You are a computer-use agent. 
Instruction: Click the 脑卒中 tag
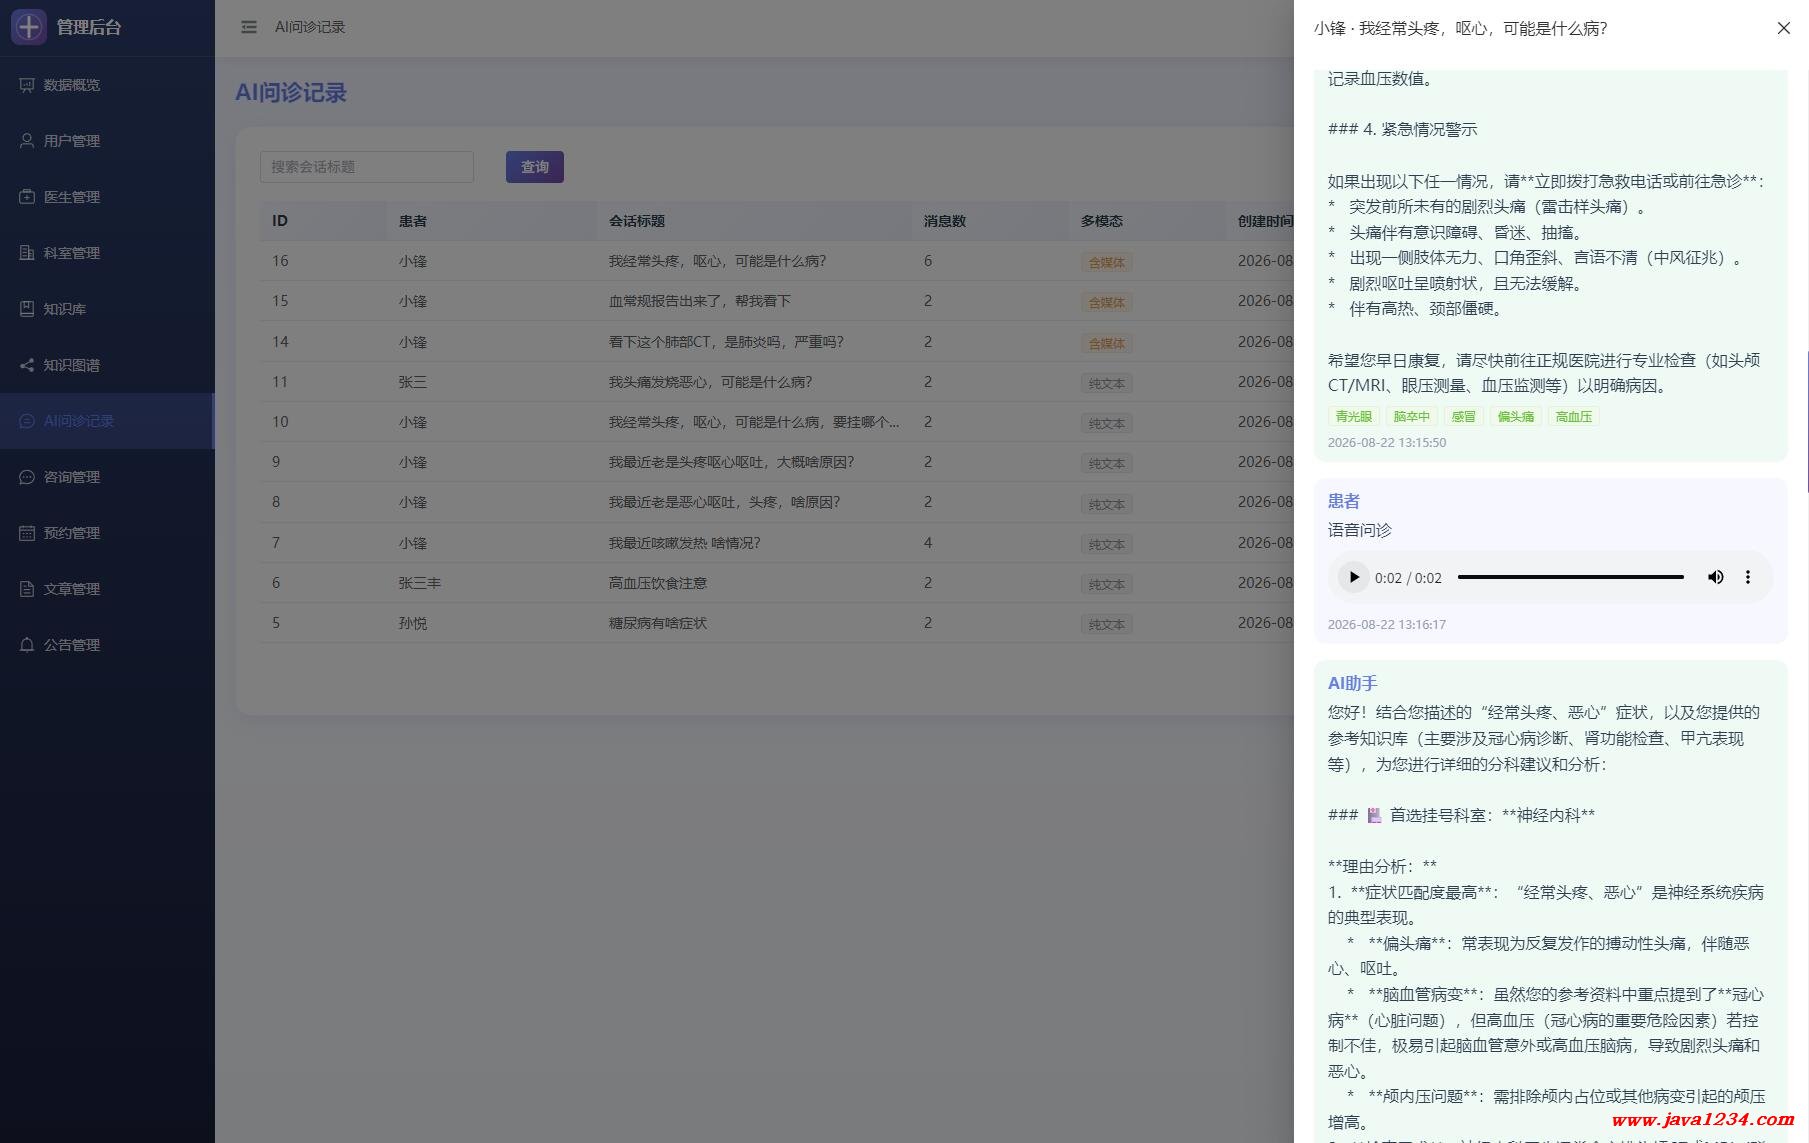(x=1412, y=417)
